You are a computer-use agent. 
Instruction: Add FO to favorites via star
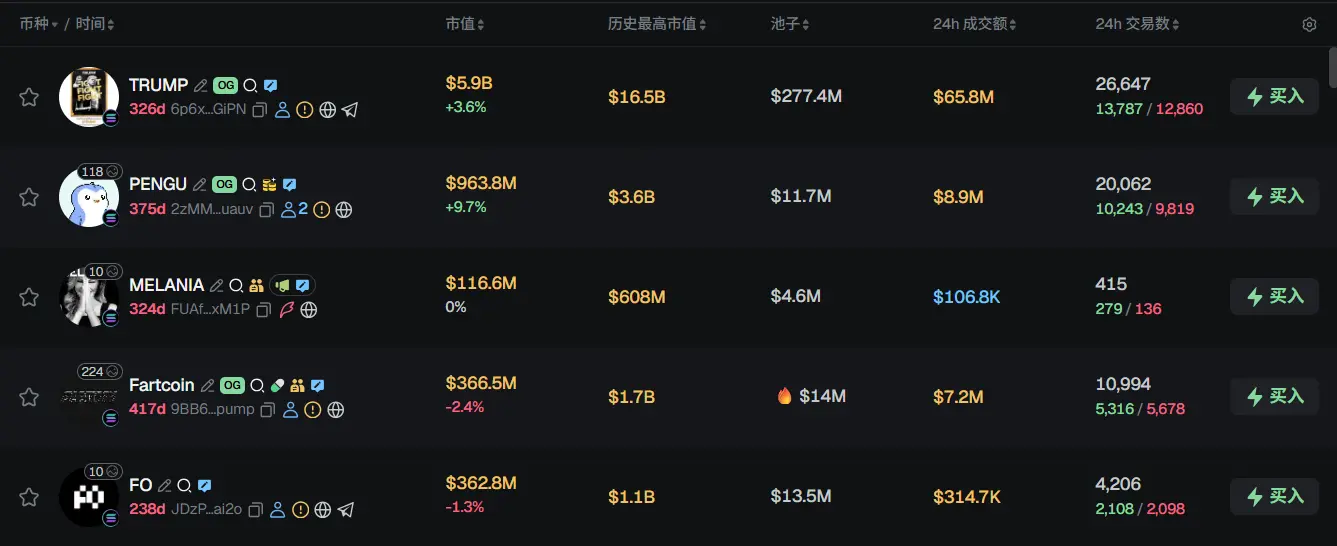[29, 497]
